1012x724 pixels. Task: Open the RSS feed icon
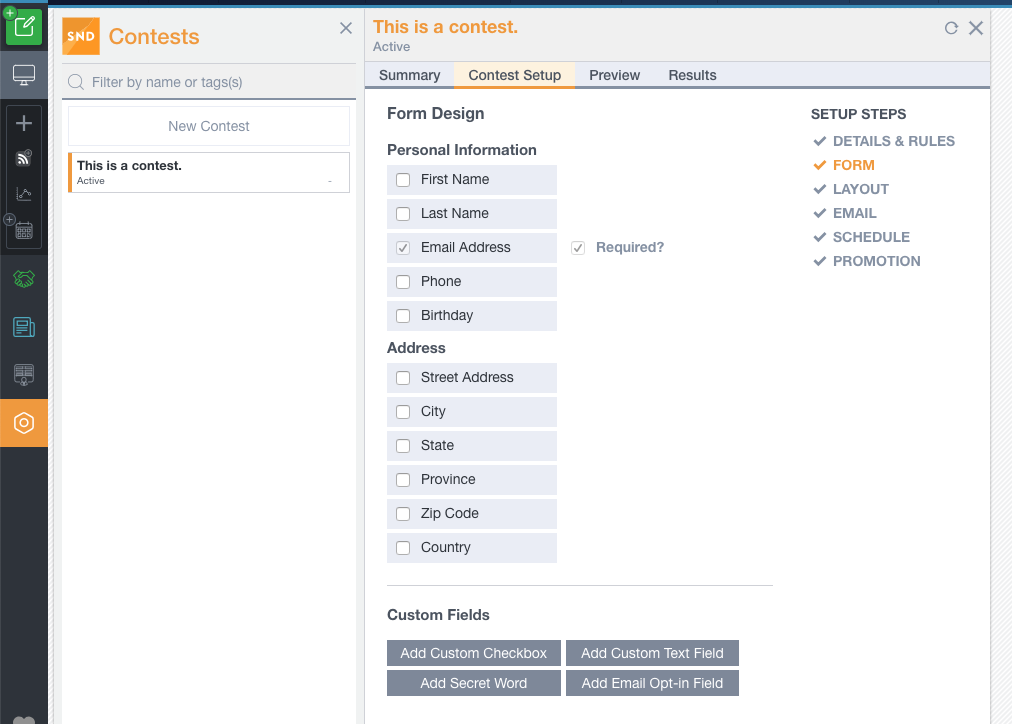tap(24, 158)
